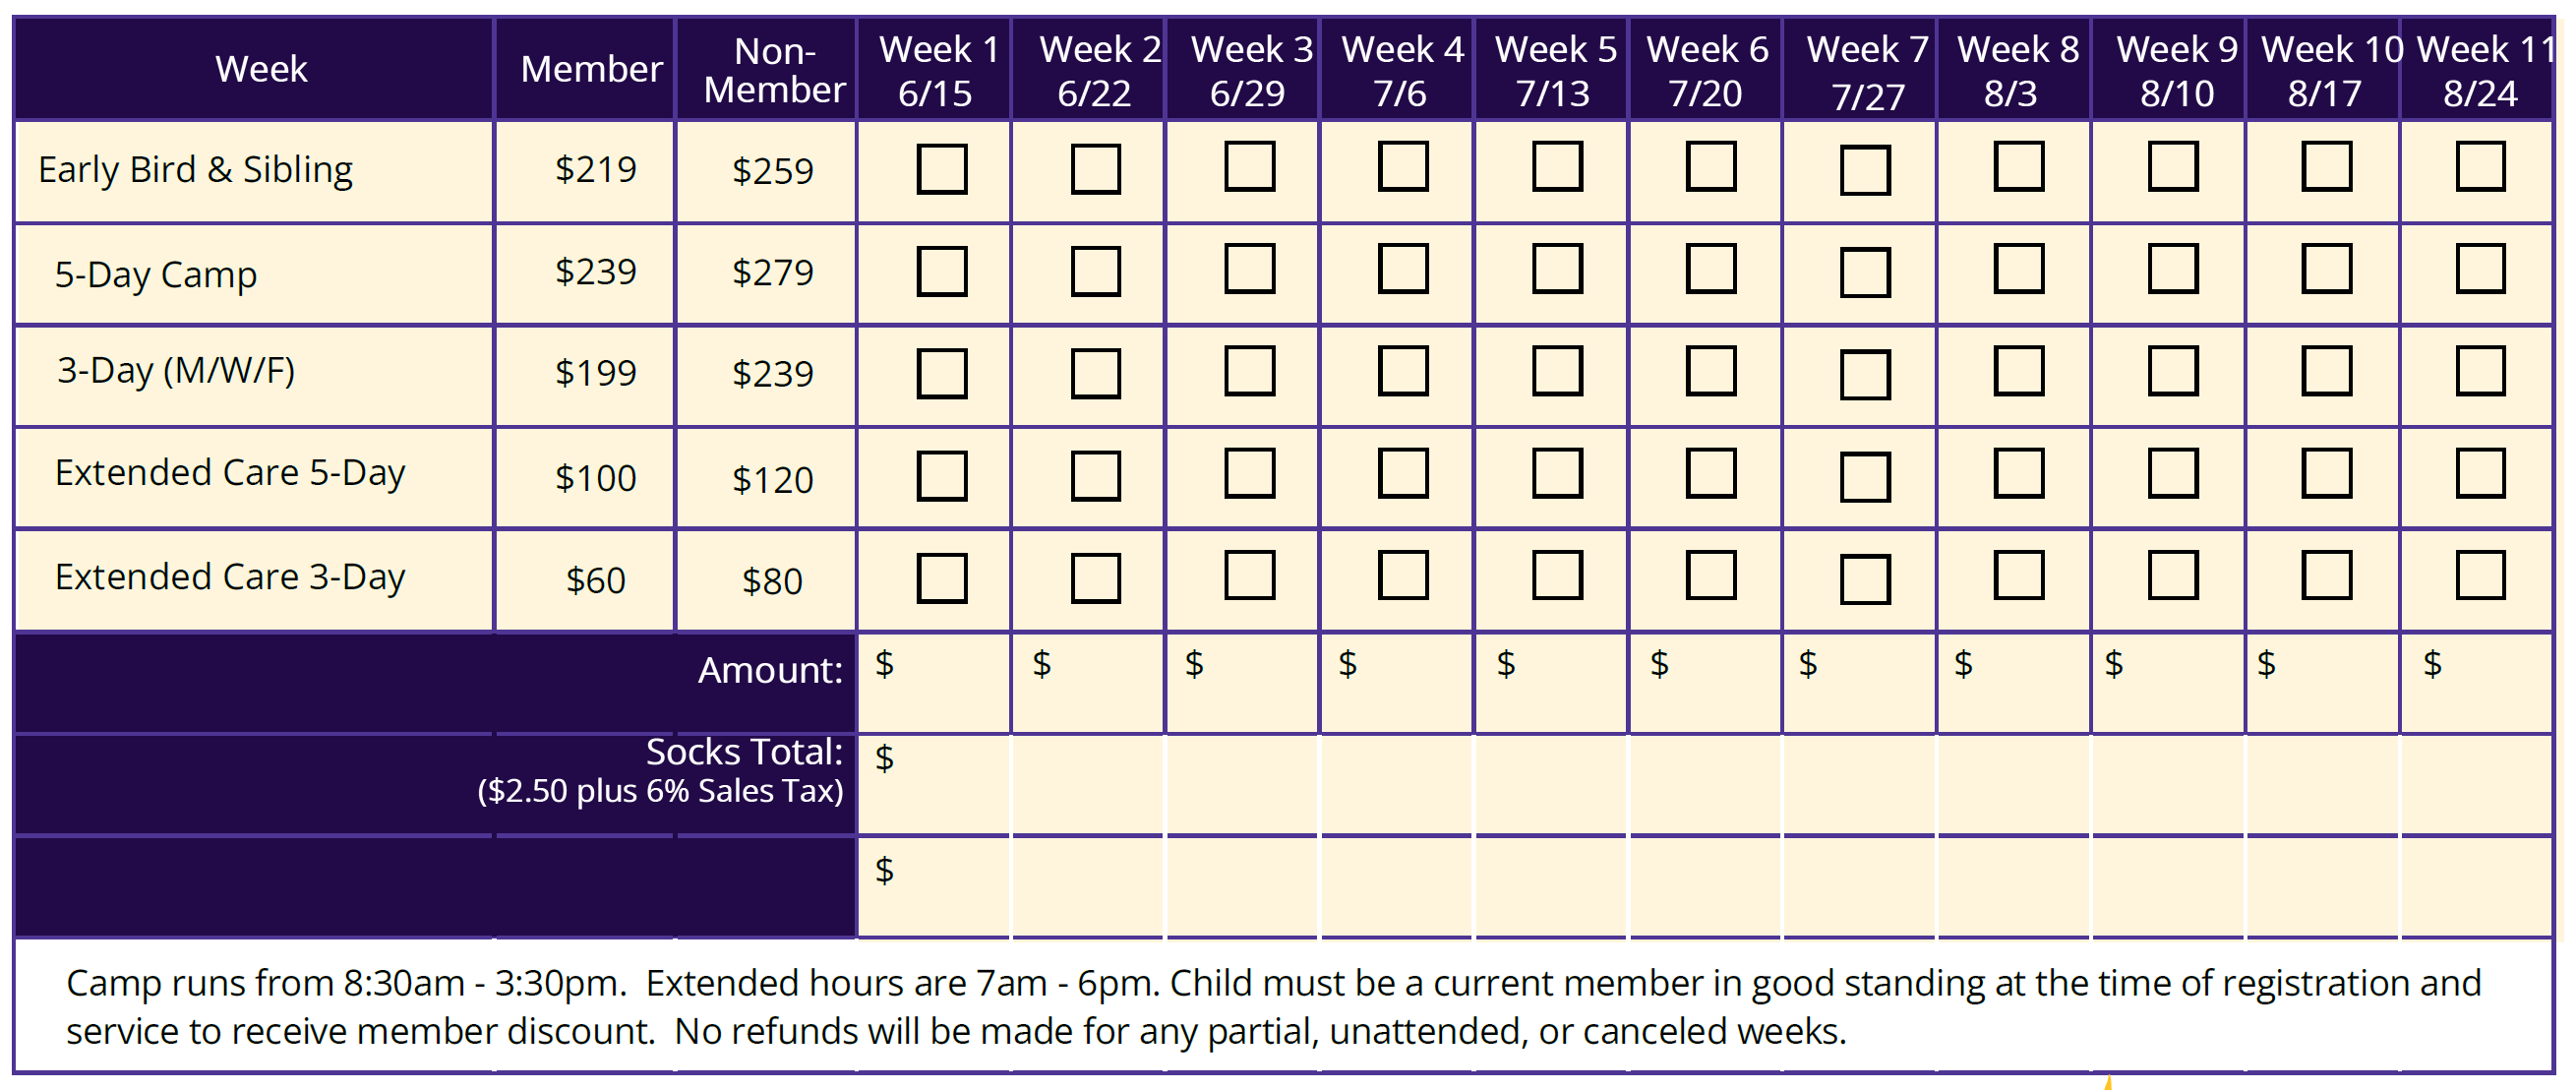Tick Early Bird & Sibling for Week 9
Viewport: 2576px width, 1090px height.
(2172, 167)
